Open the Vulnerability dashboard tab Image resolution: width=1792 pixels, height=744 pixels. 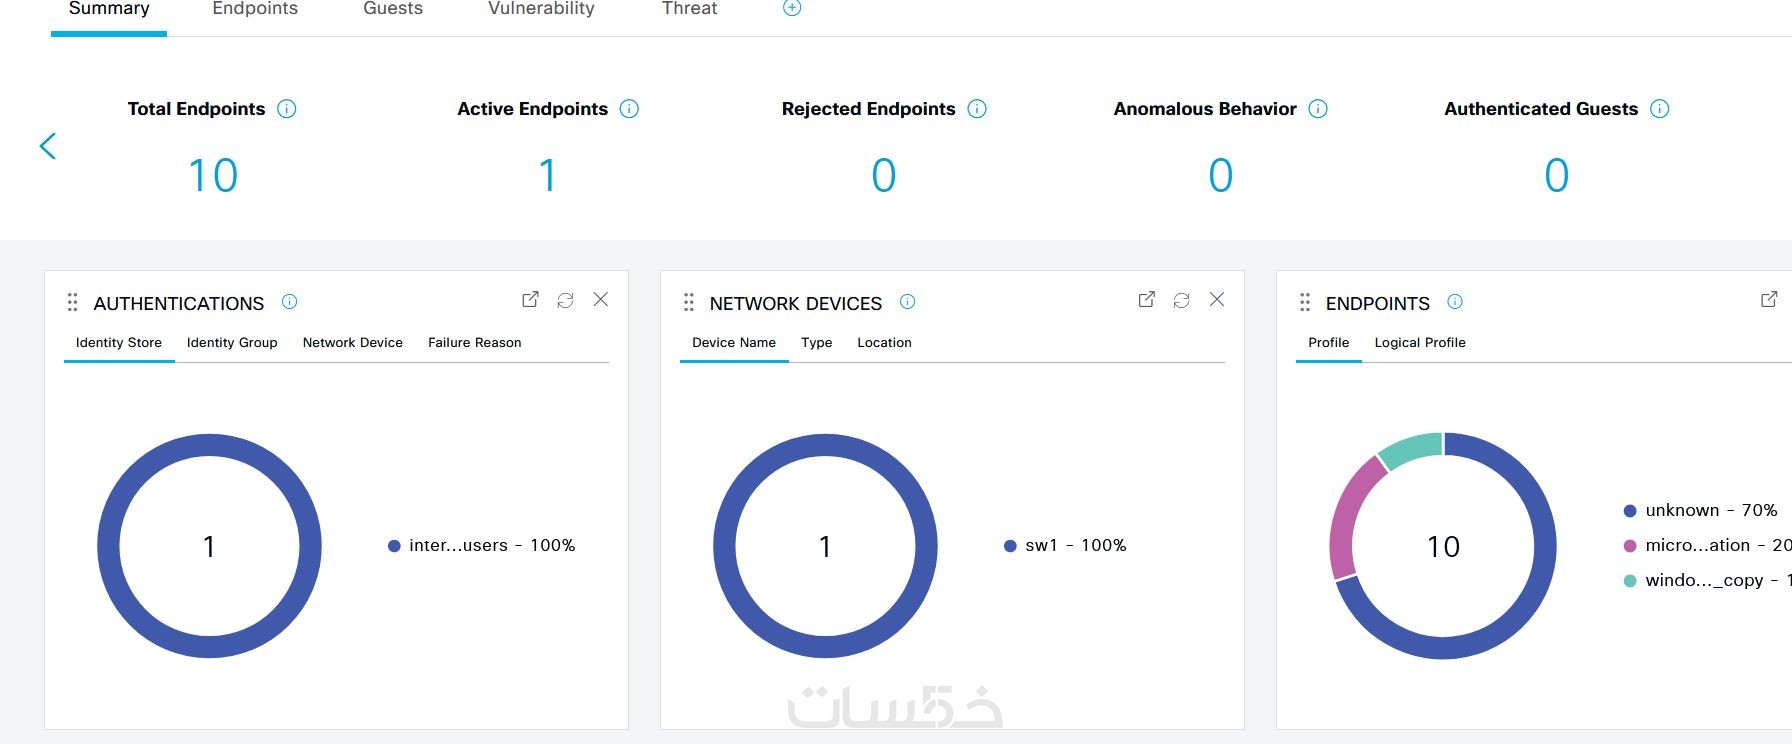[x=541, y=9]
